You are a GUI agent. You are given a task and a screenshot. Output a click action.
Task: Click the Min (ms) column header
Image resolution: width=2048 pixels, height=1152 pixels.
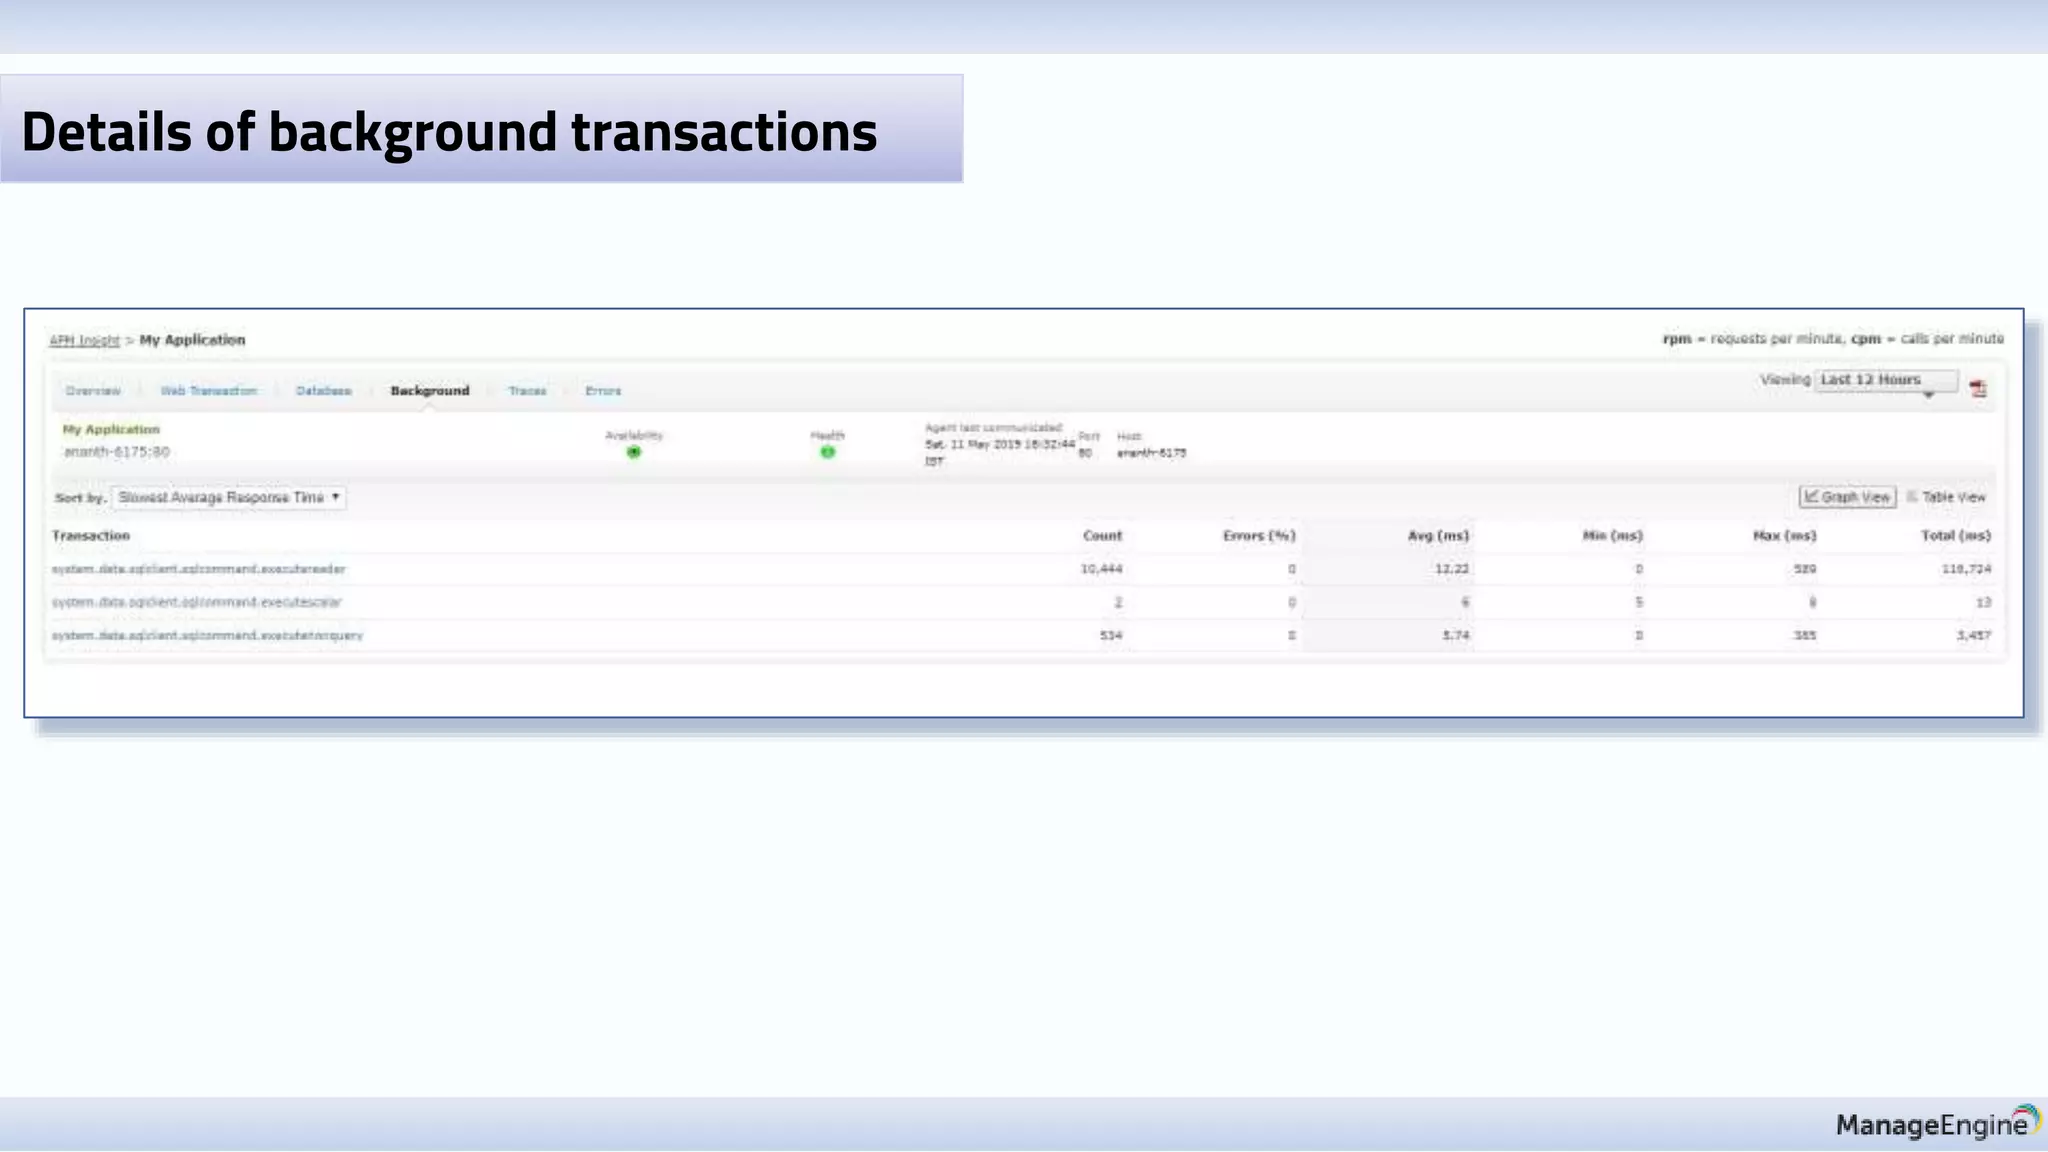point(1612,536)
